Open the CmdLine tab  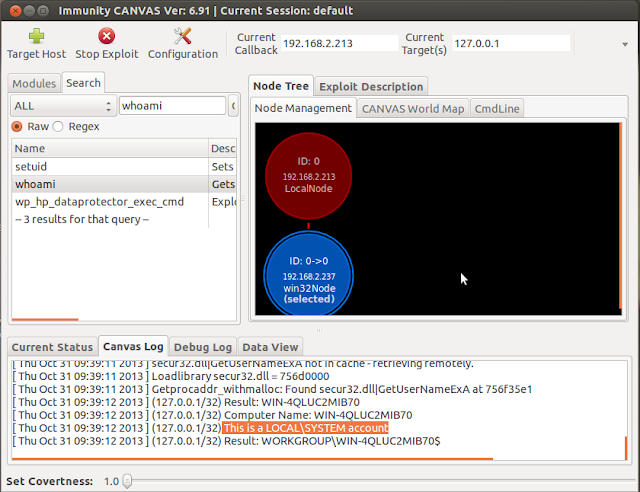497,109
